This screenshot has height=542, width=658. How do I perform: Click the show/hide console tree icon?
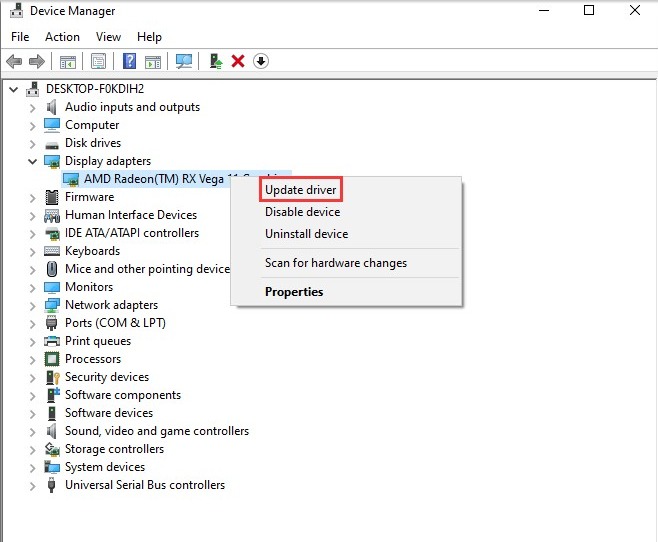click(x=68, y=62)
